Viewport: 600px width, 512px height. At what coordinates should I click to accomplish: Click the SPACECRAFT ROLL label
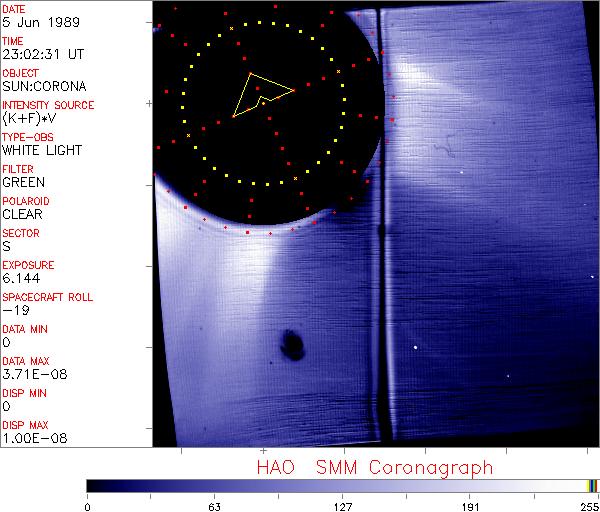(47, 297)
